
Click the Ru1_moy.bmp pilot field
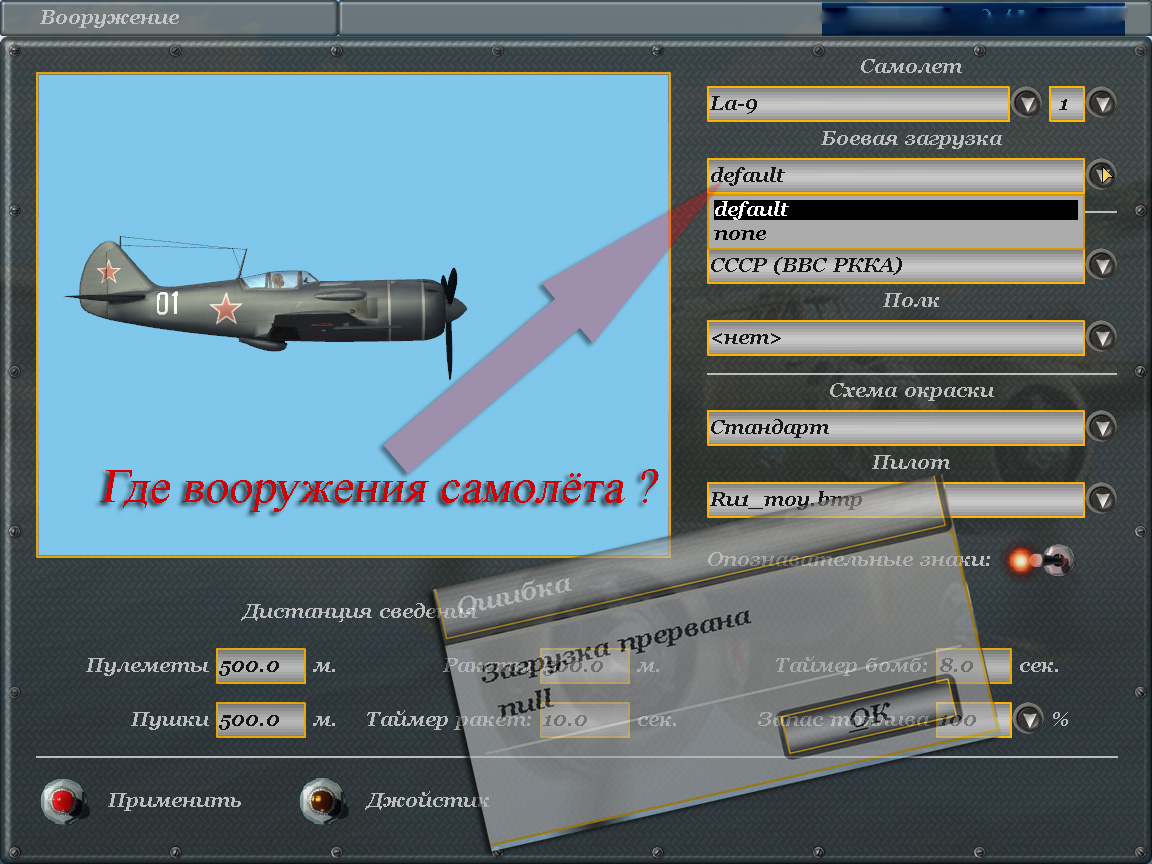pyautogui.click(x=896, y=500)
